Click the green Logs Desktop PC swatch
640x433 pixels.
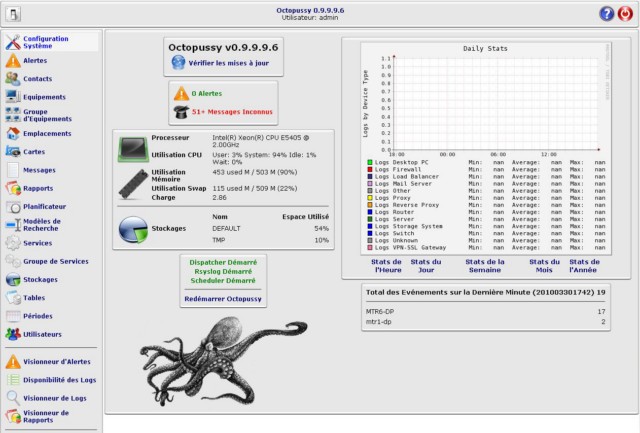pyautogui.click(x=370, y=162)
